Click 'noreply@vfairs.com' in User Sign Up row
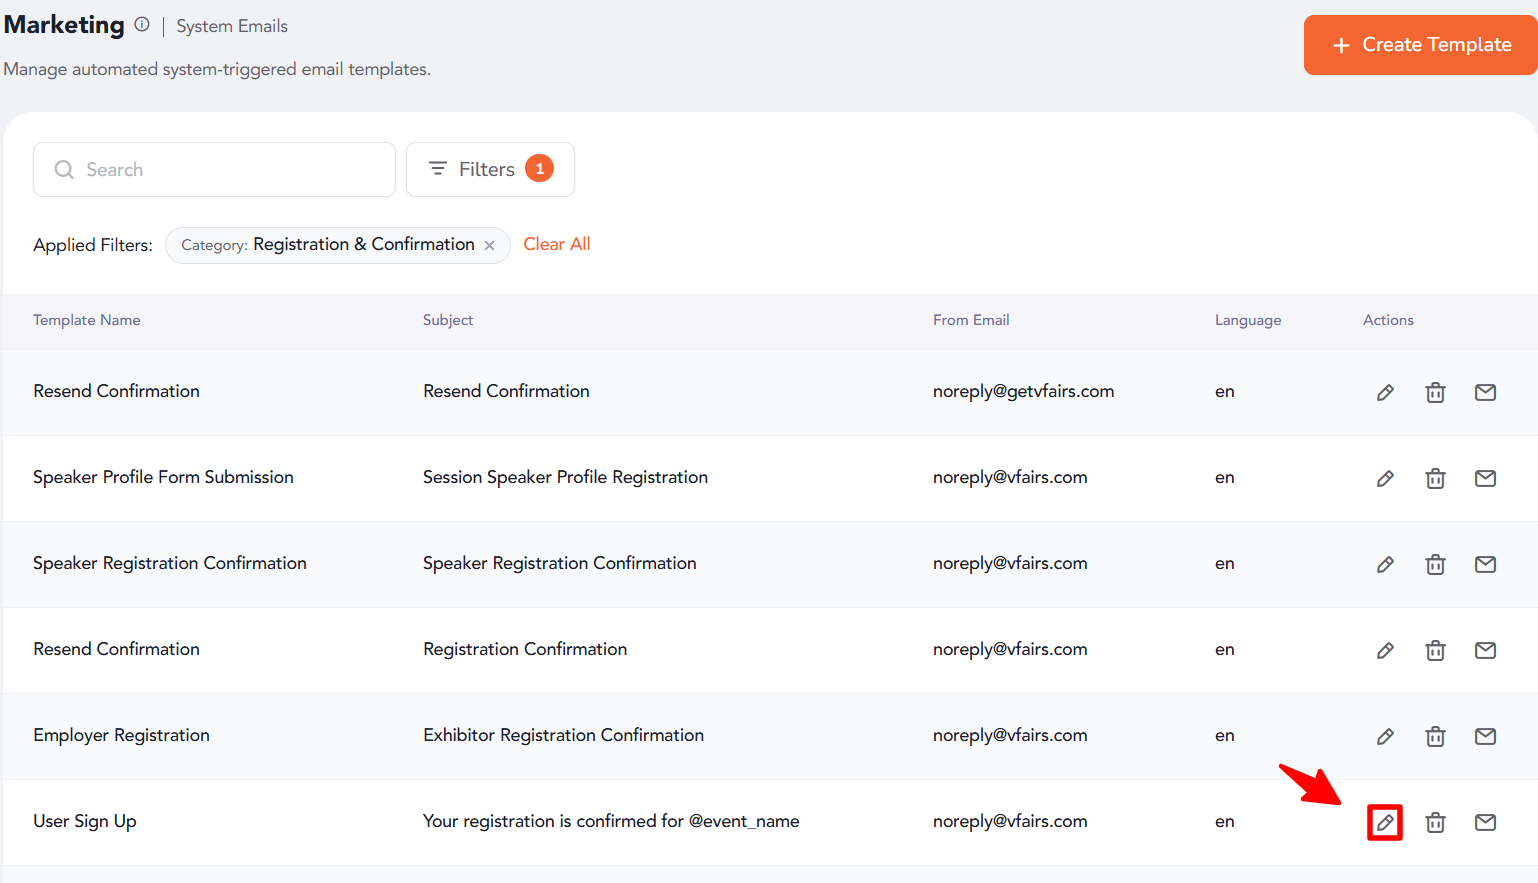Screen dimensions: 1538x883 coord(1010,821)
